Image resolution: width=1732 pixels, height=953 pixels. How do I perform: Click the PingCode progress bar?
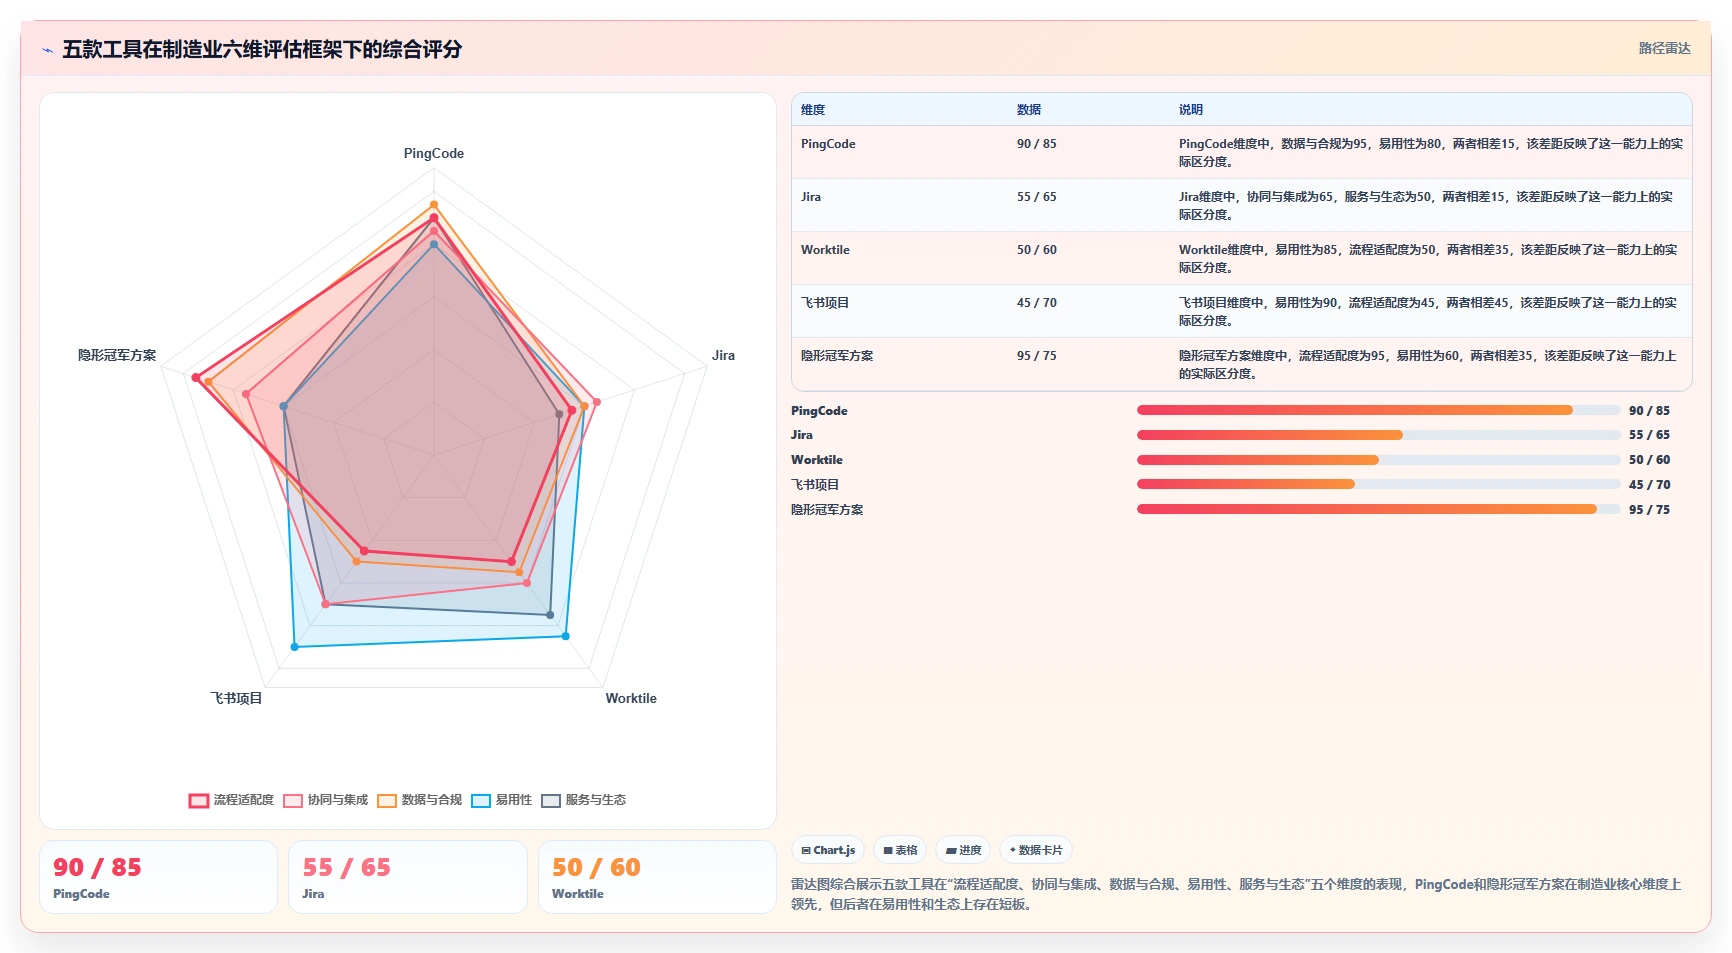pyautogui.click(x=1378, y=410)
